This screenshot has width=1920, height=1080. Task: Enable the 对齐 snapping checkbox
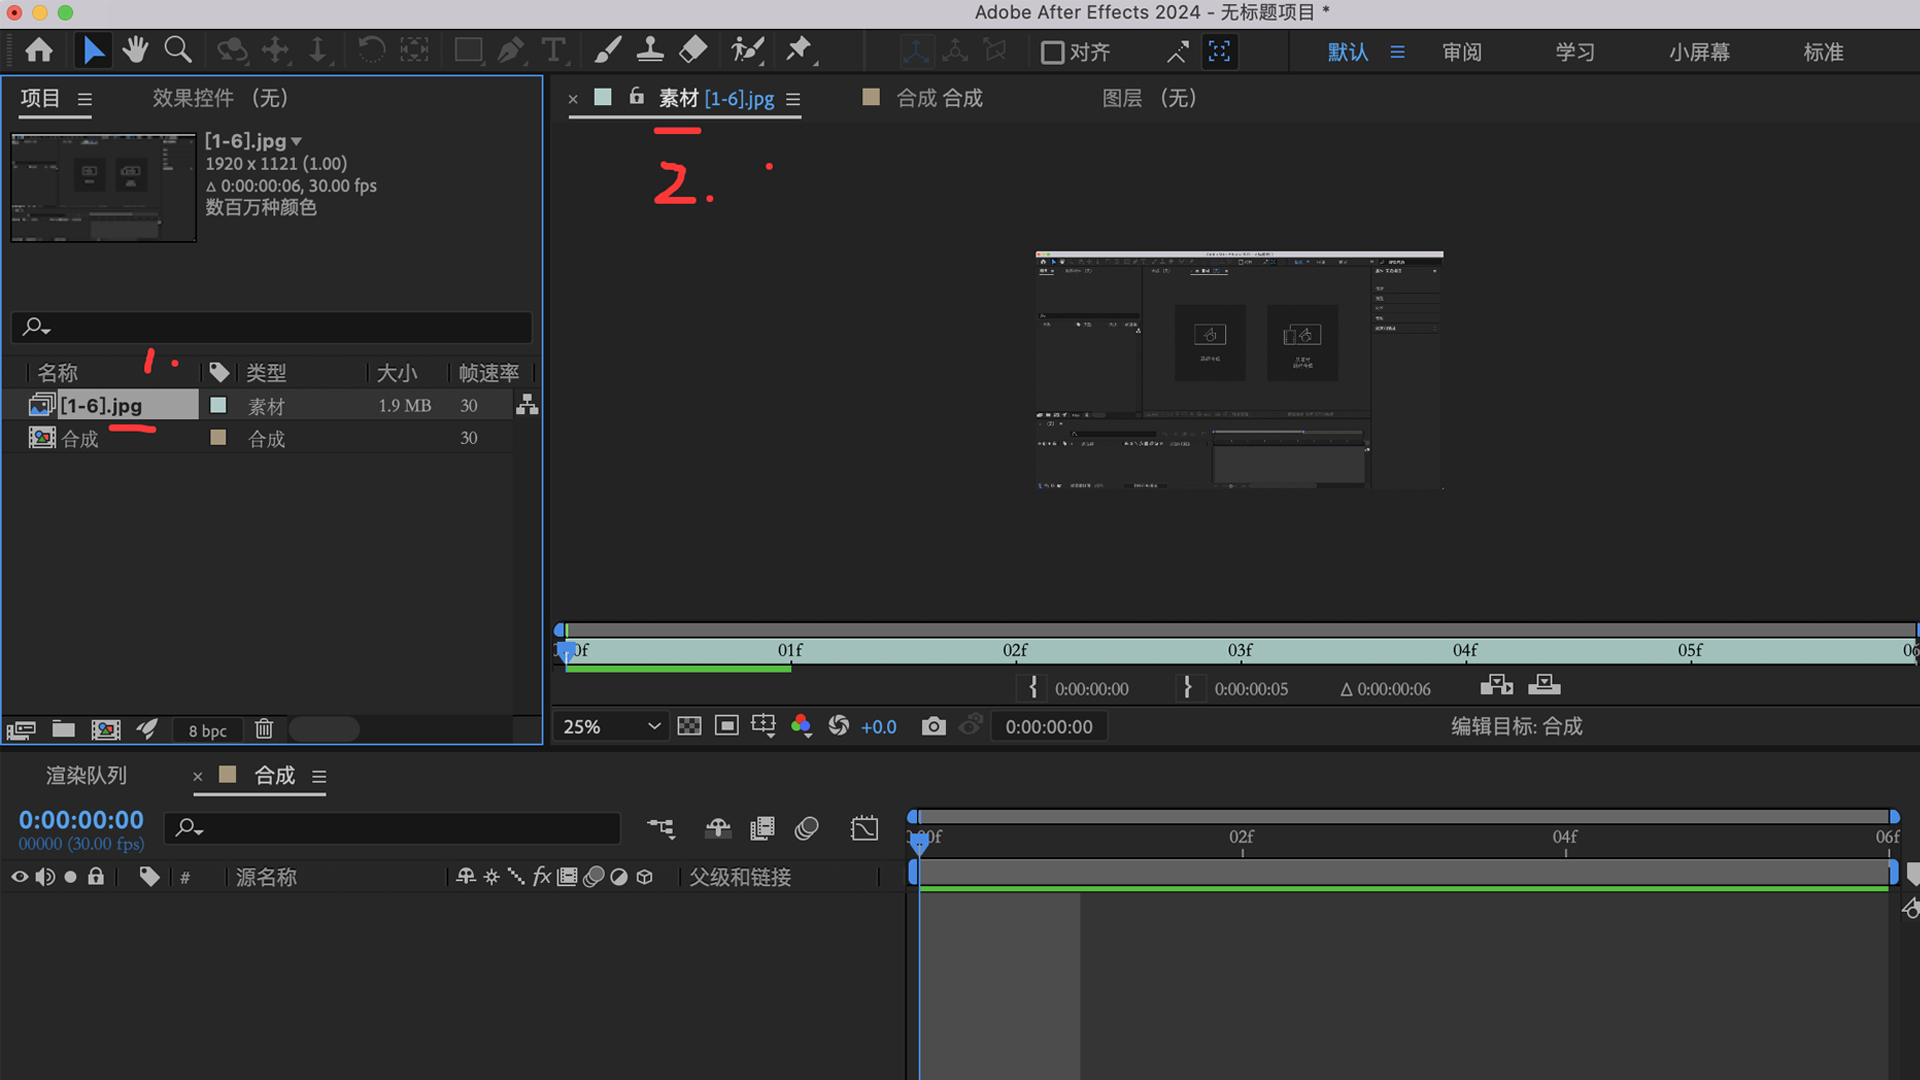(1052, 52)
